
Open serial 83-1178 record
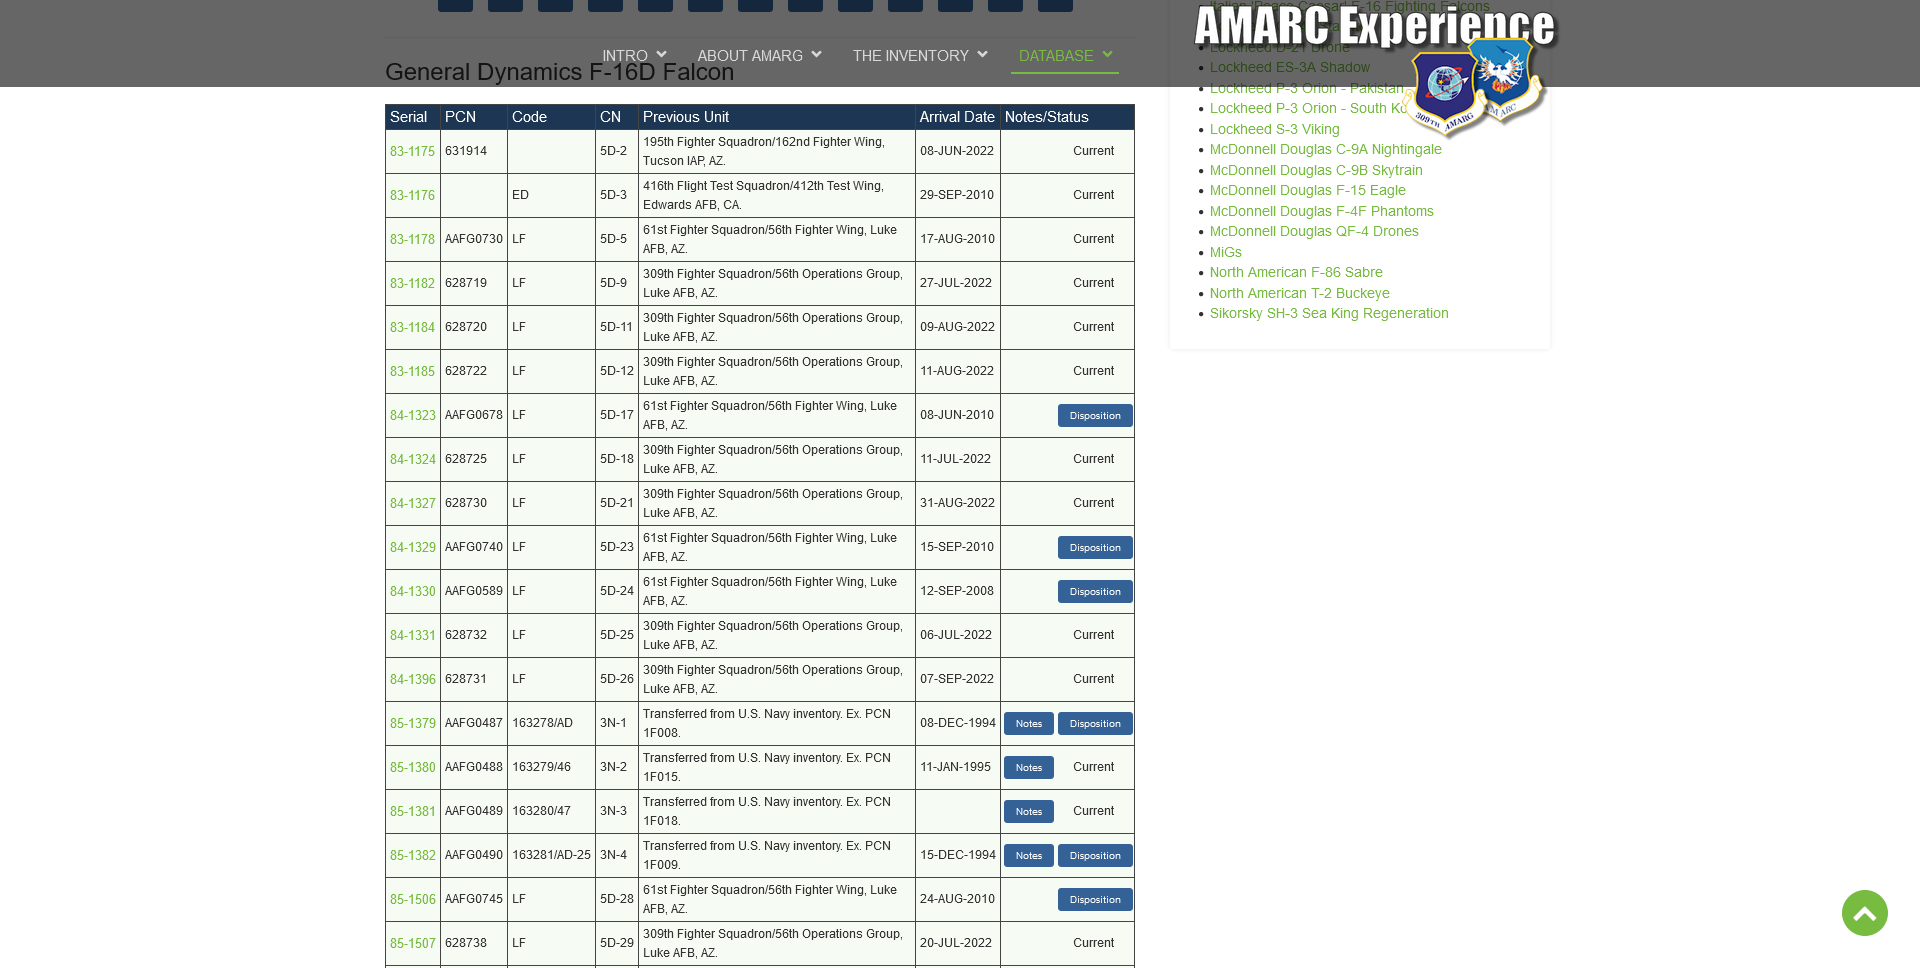[412, 239]
